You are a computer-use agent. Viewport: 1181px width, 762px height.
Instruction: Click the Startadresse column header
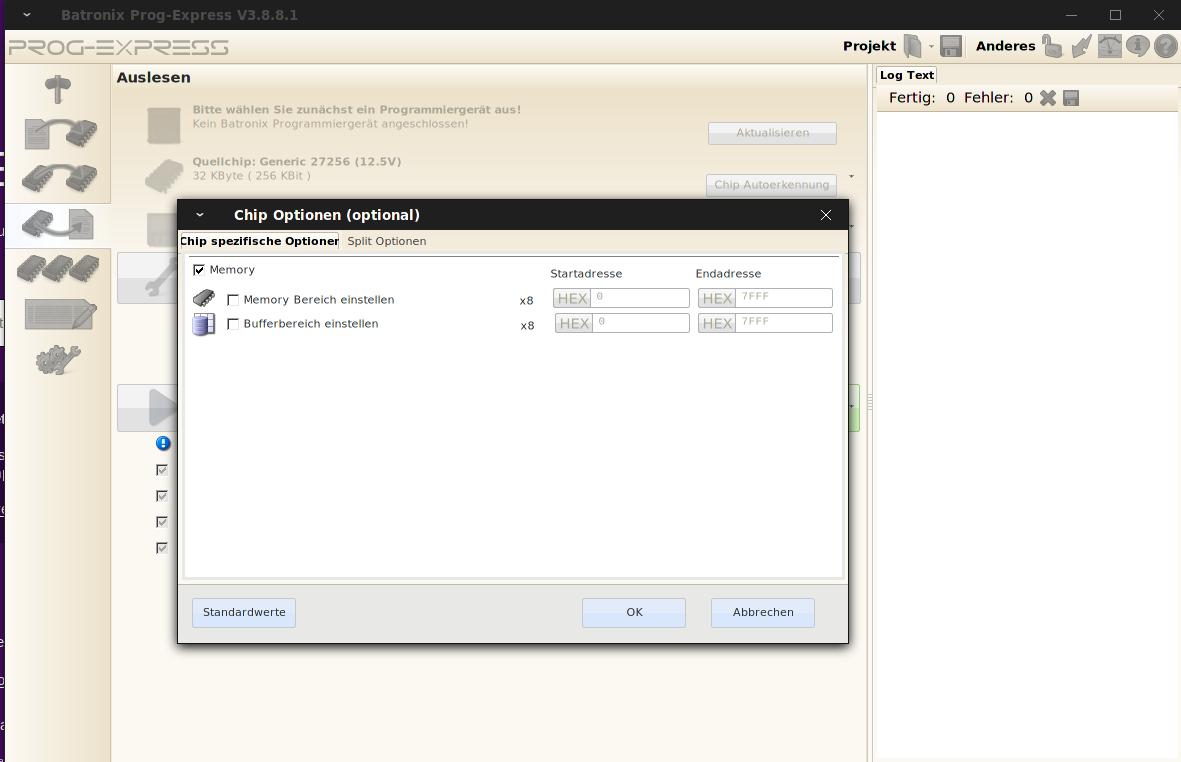[586, 274]
